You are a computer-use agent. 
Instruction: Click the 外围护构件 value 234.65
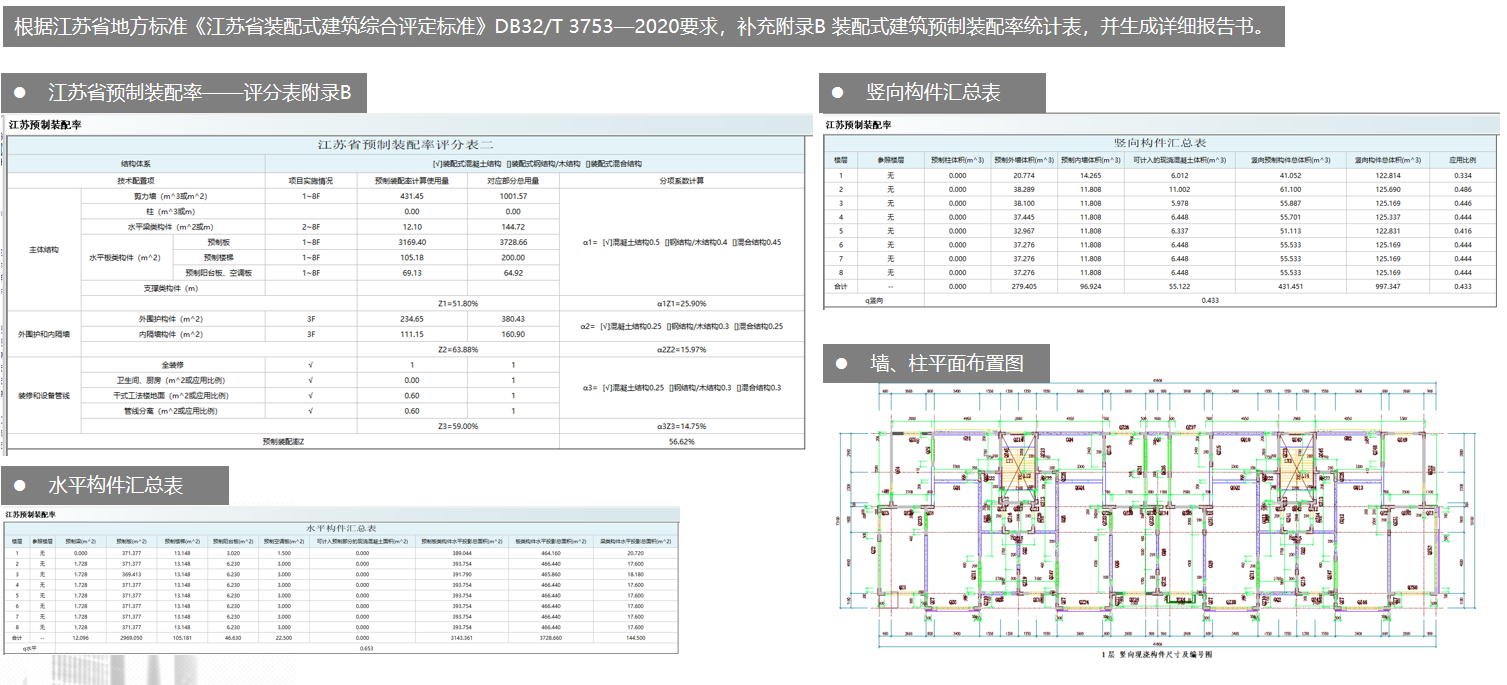[x=412, y=319]
